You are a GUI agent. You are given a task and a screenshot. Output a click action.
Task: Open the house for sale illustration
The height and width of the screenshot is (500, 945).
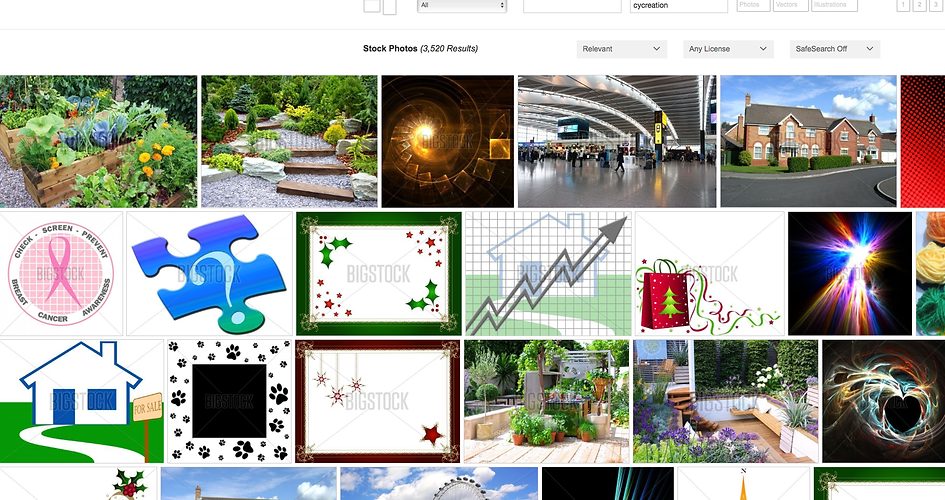pyautogui.click(x=82, y=401)
